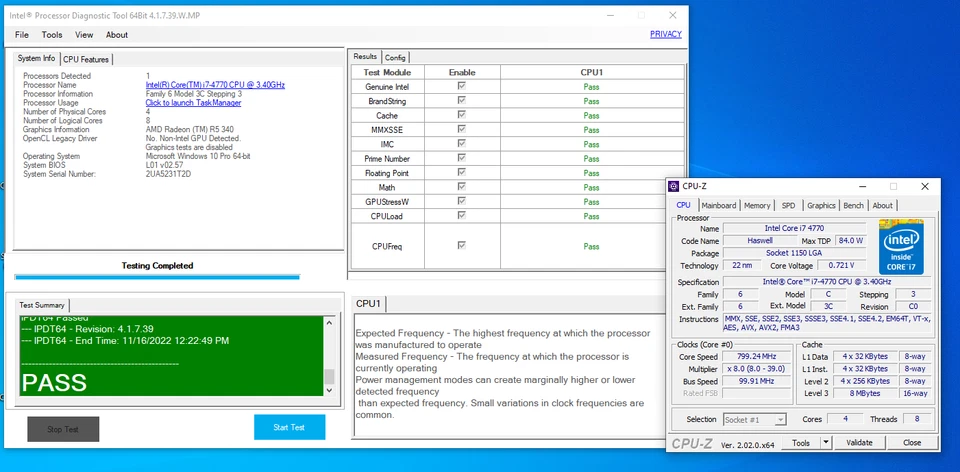Click the Test Summary scrollbar up arrow
This screenshot has height=472, width=960.
click(x=329, y=323)
